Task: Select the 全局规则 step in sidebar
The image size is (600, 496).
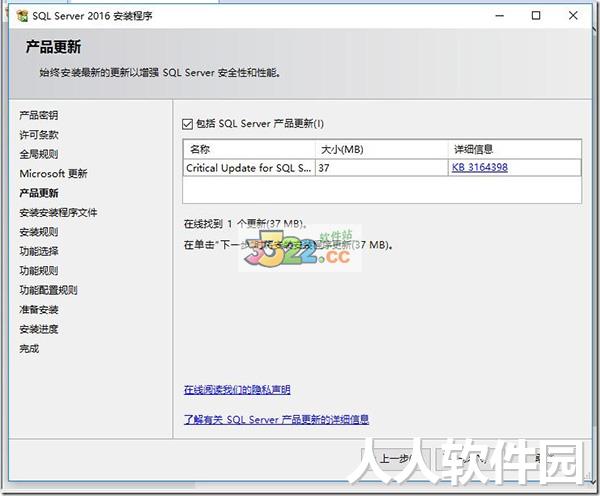Action: pos(39,154)
